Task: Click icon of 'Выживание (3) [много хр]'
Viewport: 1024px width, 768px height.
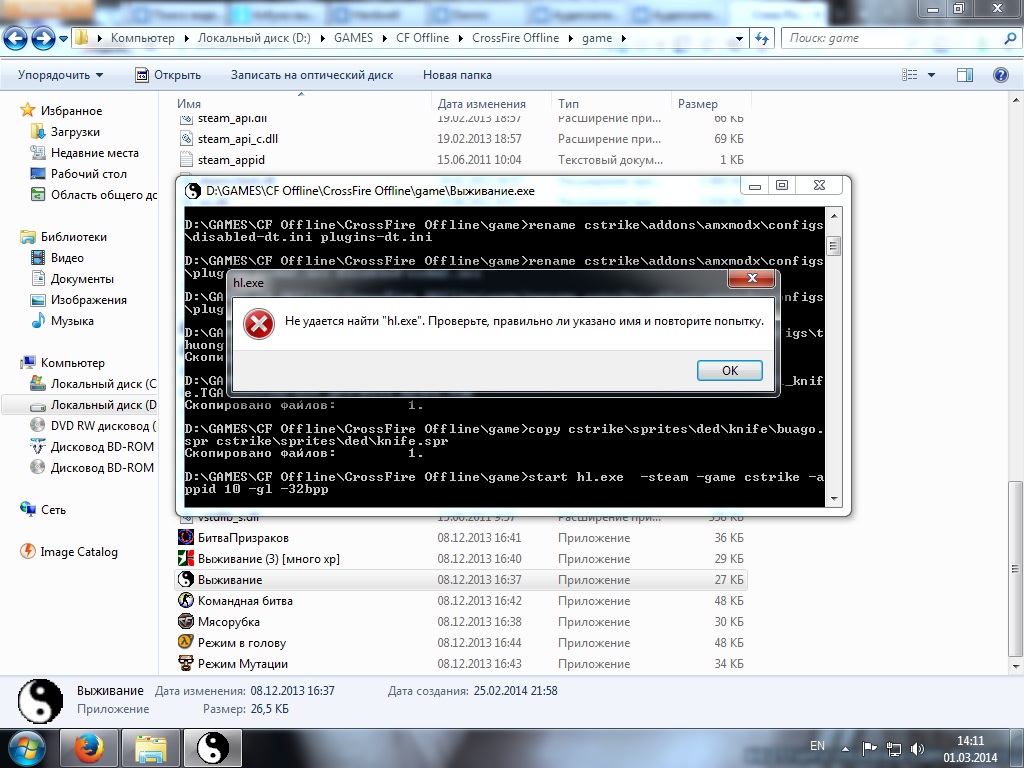Action: pyautogui.click(x=186, y=558)
